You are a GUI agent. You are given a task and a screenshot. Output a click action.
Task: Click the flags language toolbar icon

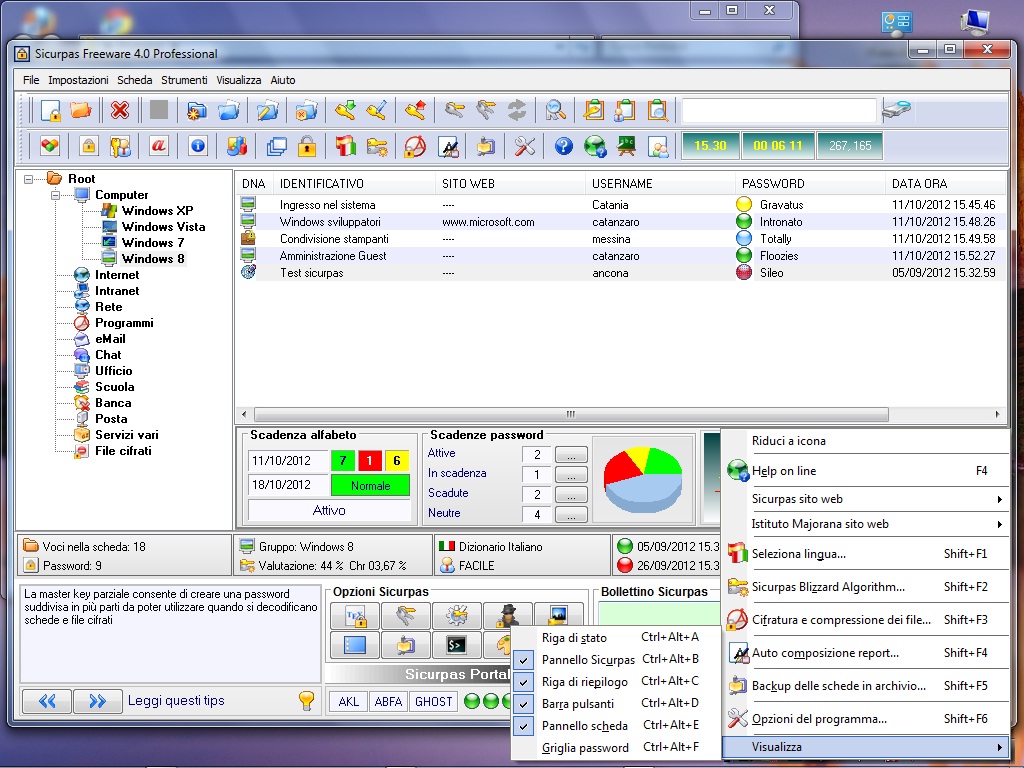coord(345,146)
